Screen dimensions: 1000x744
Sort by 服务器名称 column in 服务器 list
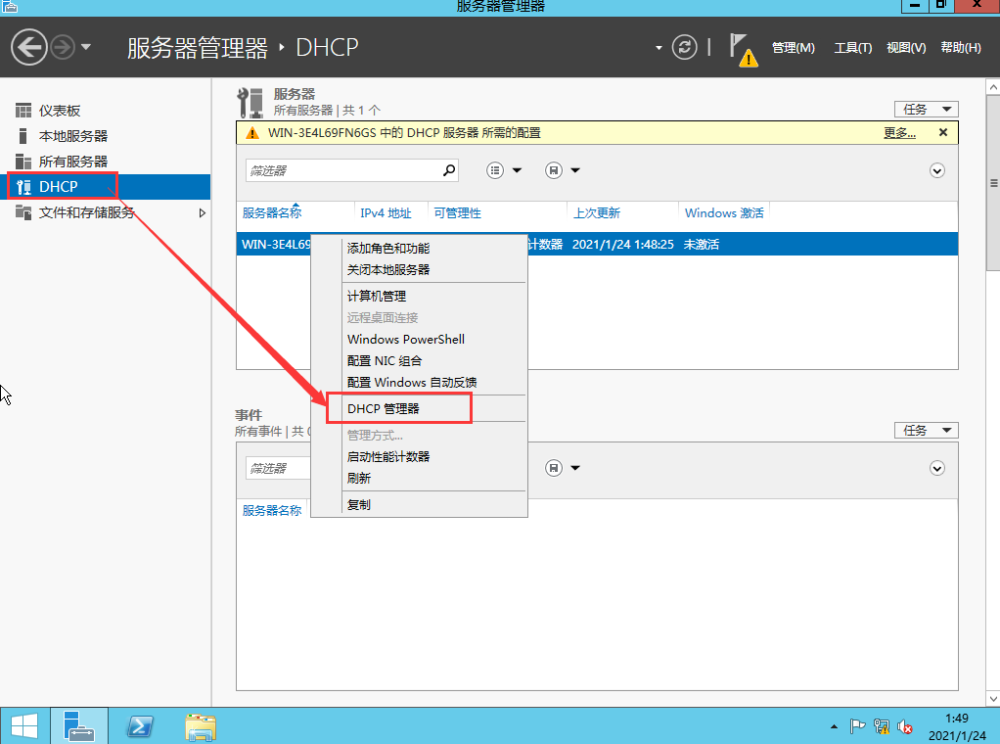click(x=272, y=213)
